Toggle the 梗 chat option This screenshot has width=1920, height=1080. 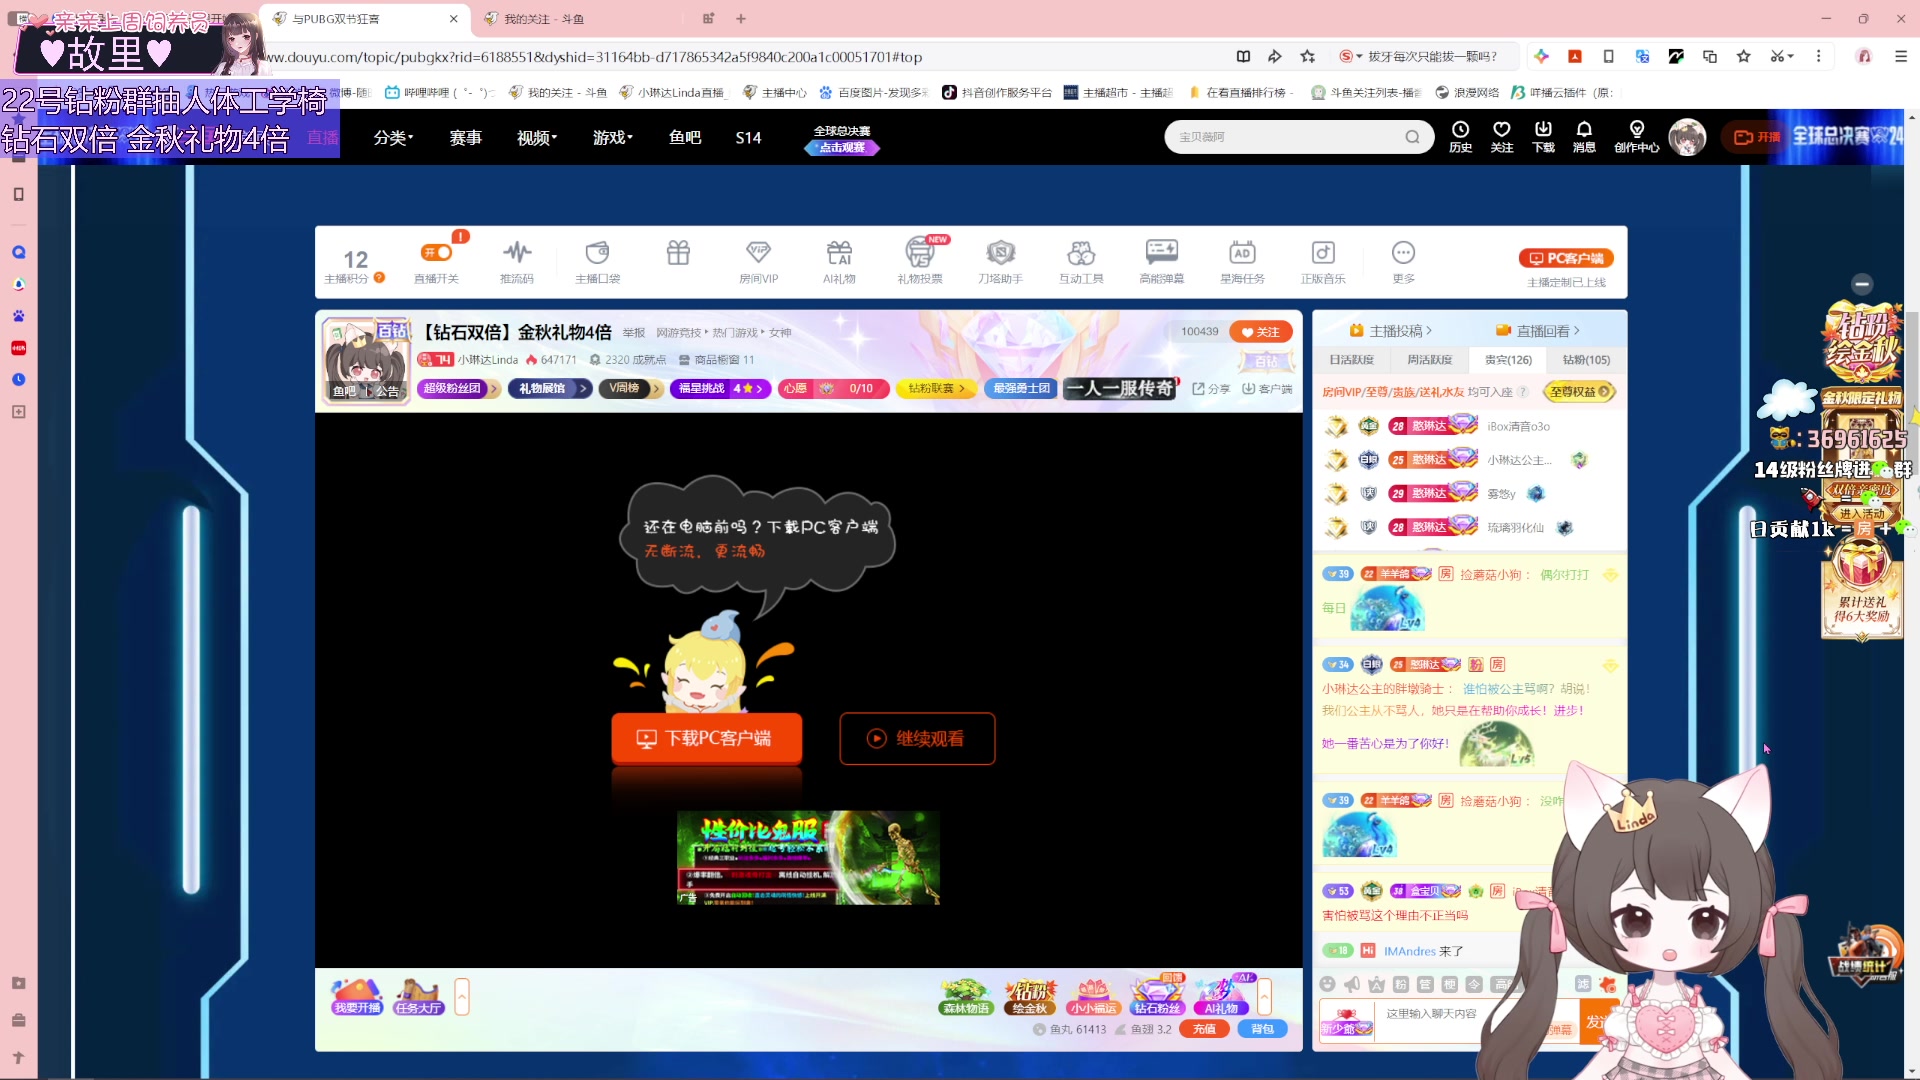pyautogui.click(x=1450, y=984)
